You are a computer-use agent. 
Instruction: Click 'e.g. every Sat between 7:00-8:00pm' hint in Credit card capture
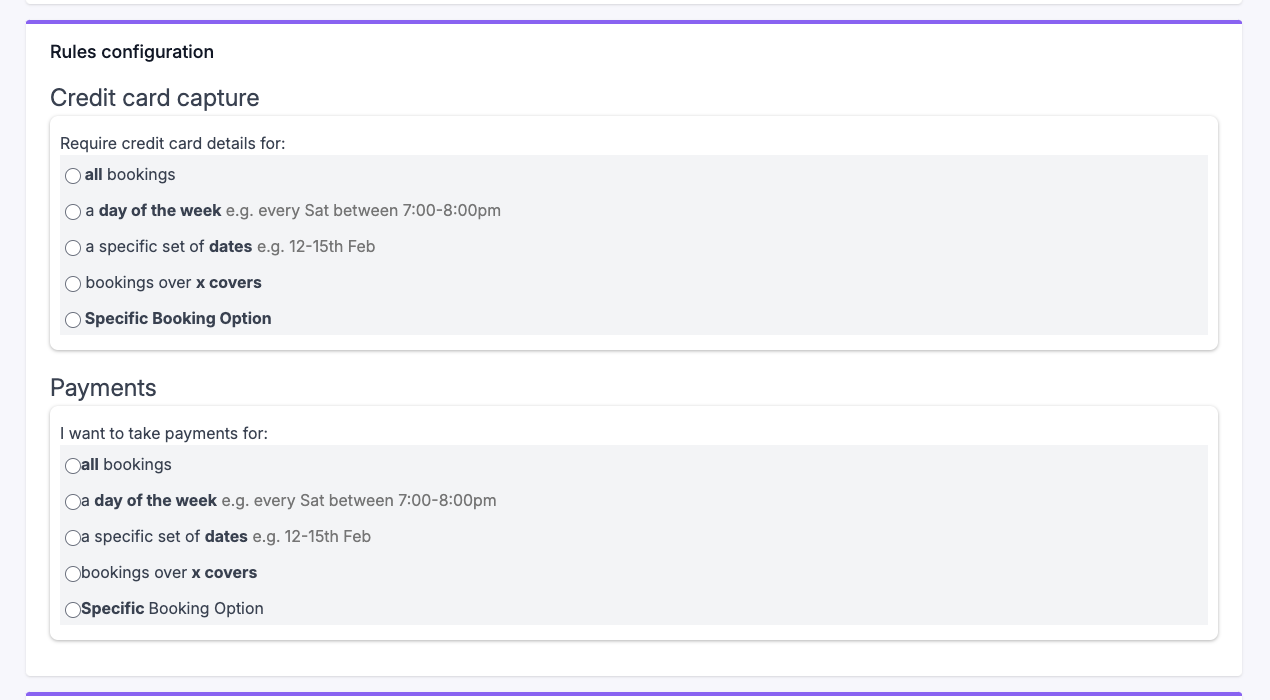[363, 211]
